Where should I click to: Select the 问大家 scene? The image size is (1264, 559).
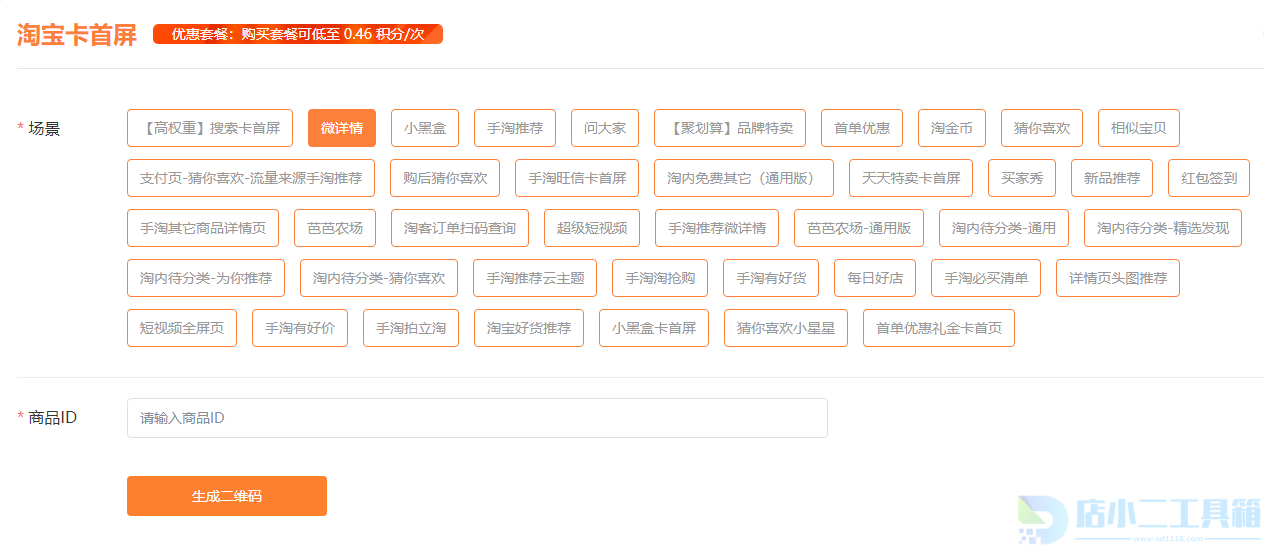click(x=605, y=128)
